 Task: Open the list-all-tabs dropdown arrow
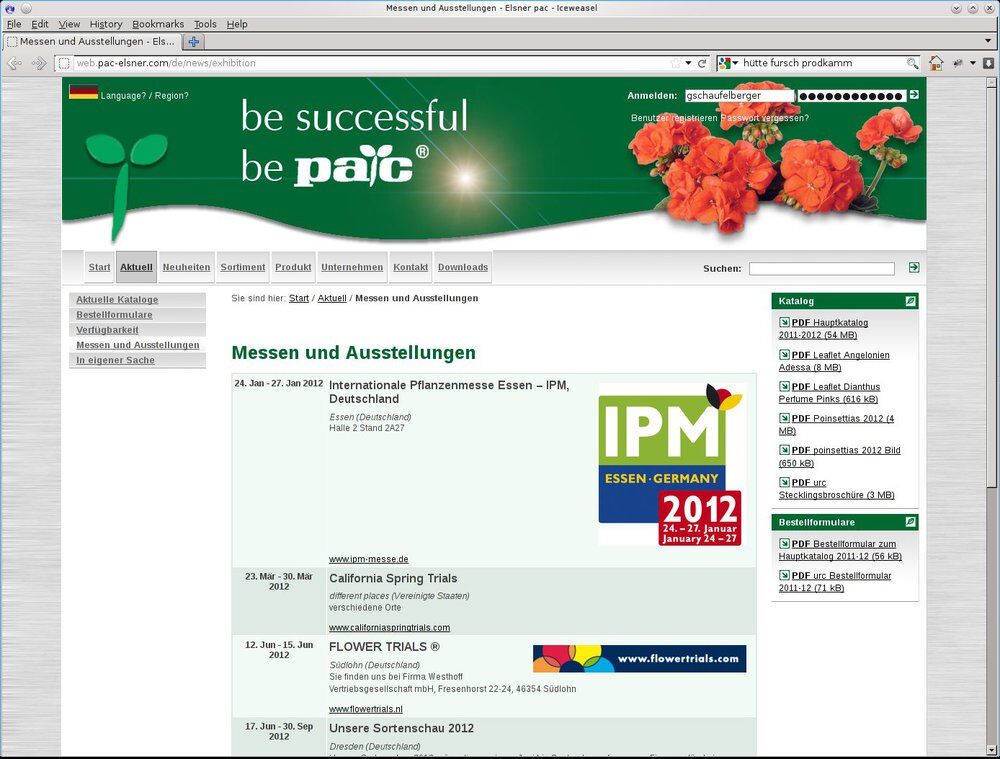[x=988, y=42]
